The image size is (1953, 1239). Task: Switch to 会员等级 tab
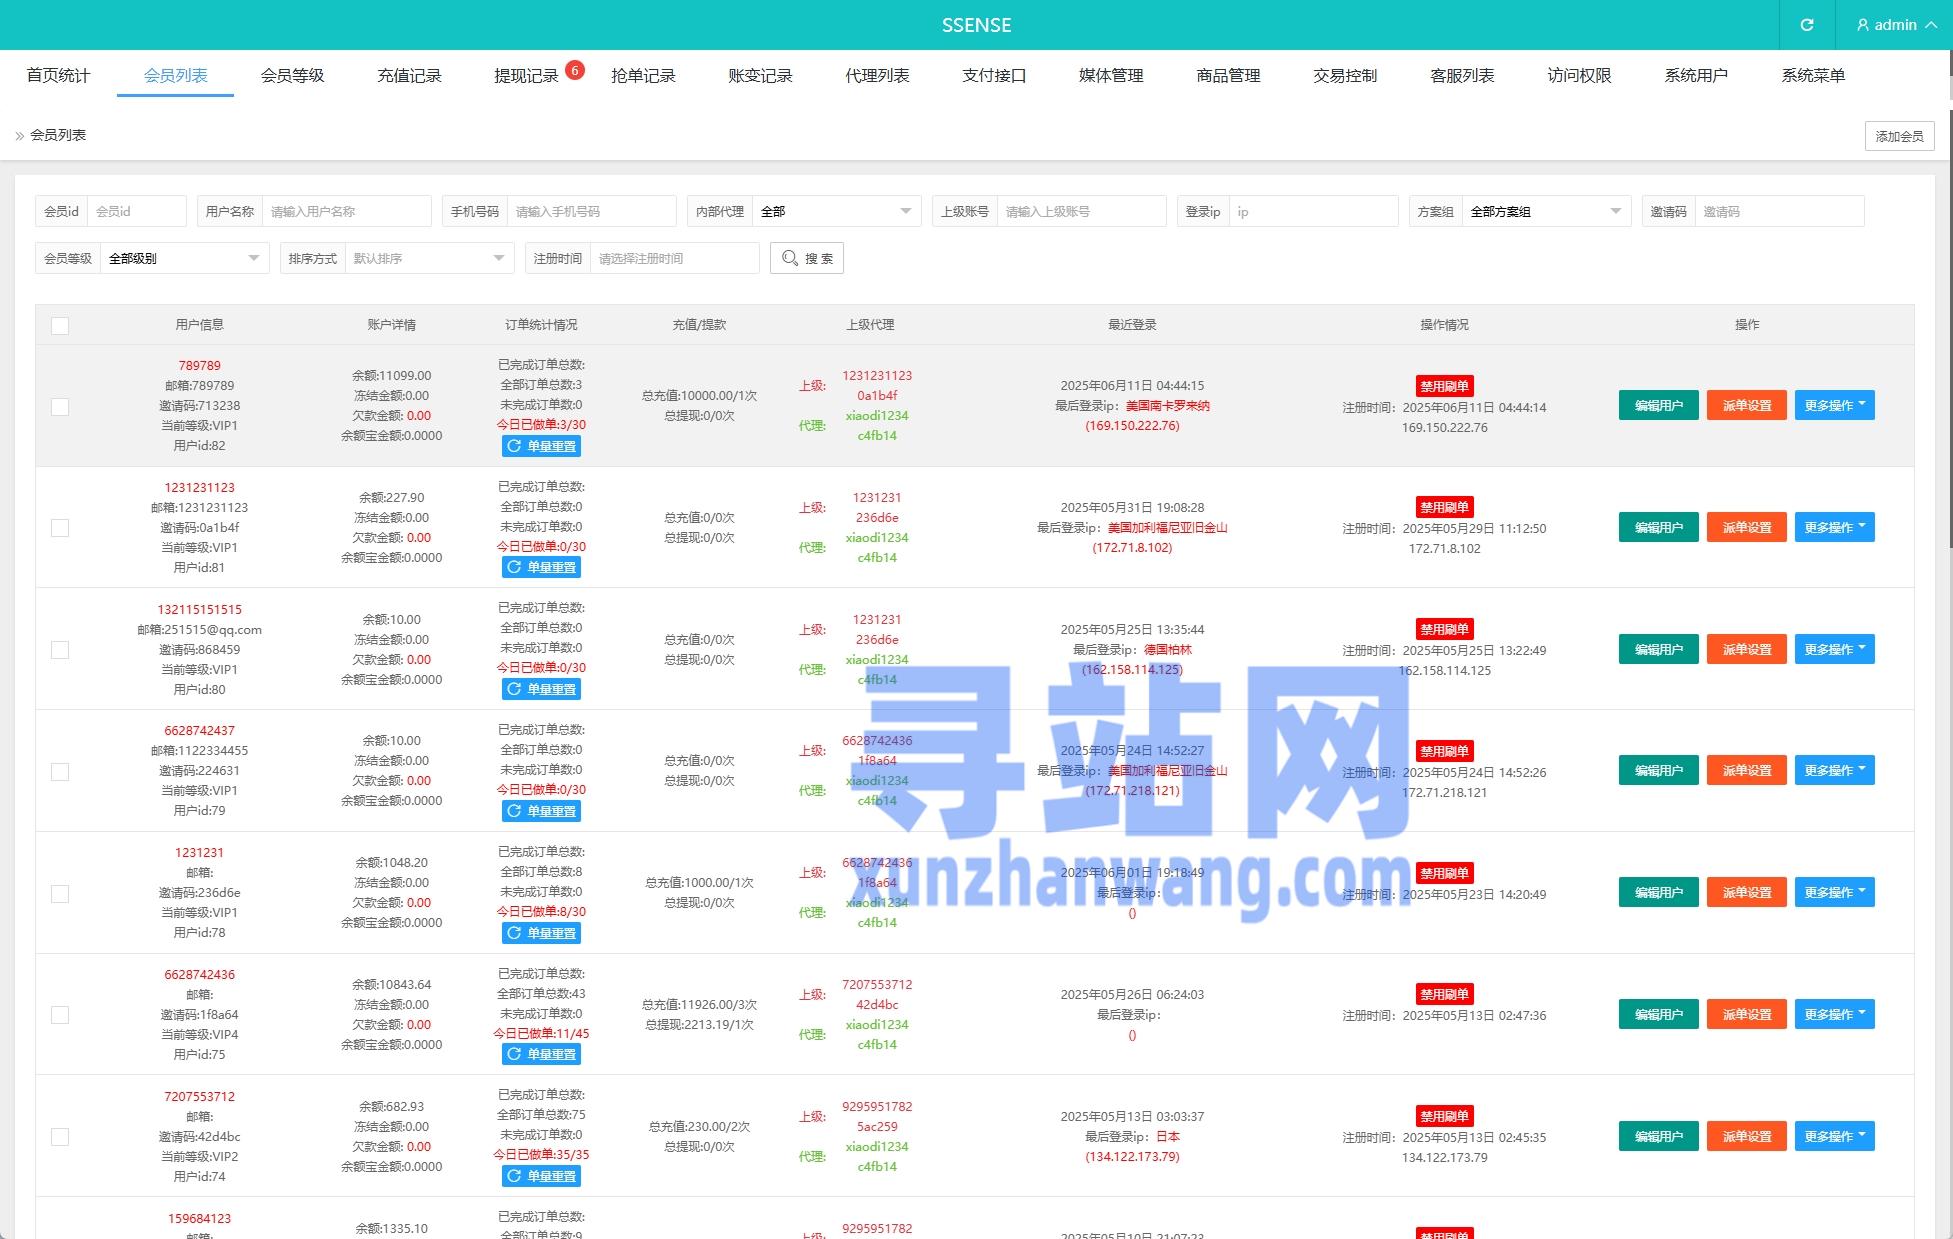pyautogui.click(x=292, y=75)
